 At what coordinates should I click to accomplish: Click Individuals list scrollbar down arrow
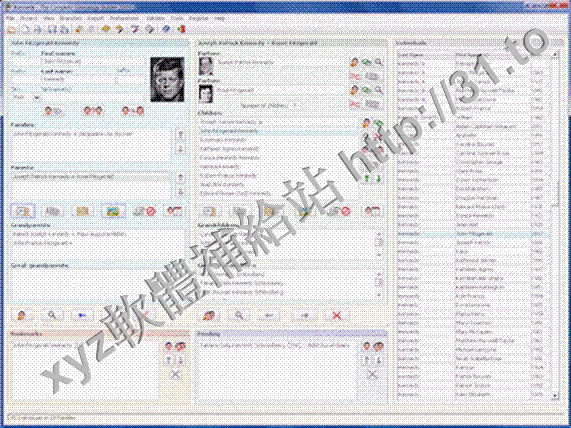point(555,395)
